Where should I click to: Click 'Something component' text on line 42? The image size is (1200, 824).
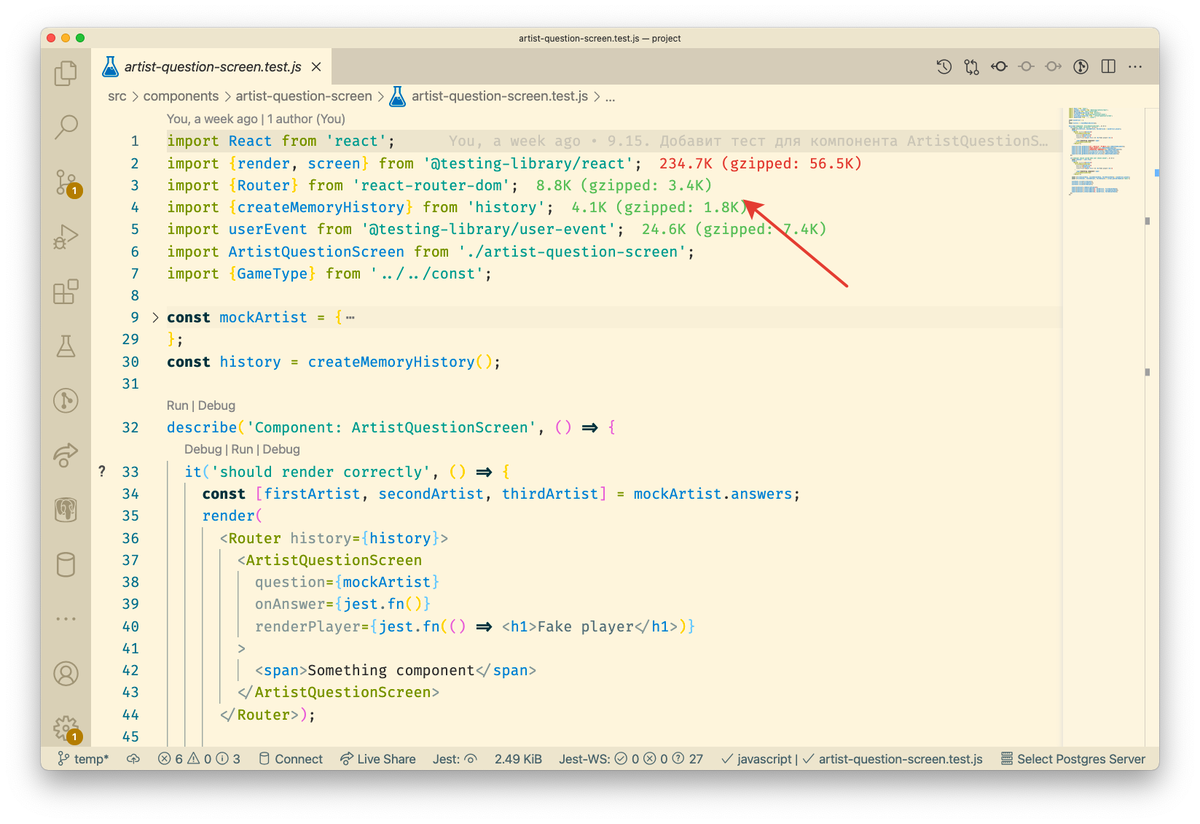pyautogui.click(x=391, y=671)
